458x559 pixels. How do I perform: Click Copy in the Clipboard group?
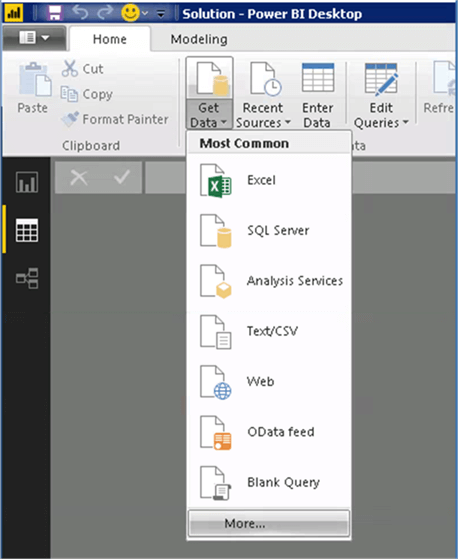[x=87, y=94]
